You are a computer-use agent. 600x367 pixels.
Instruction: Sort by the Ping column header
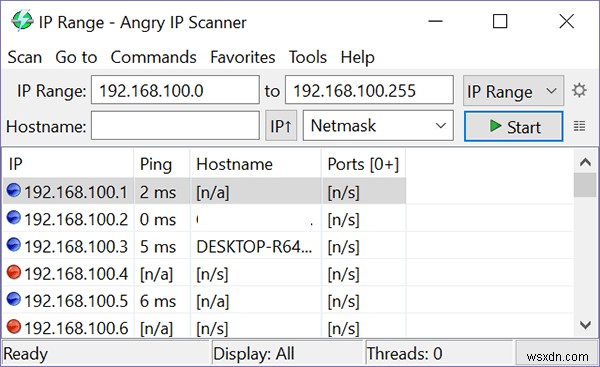tap(161, 164)
